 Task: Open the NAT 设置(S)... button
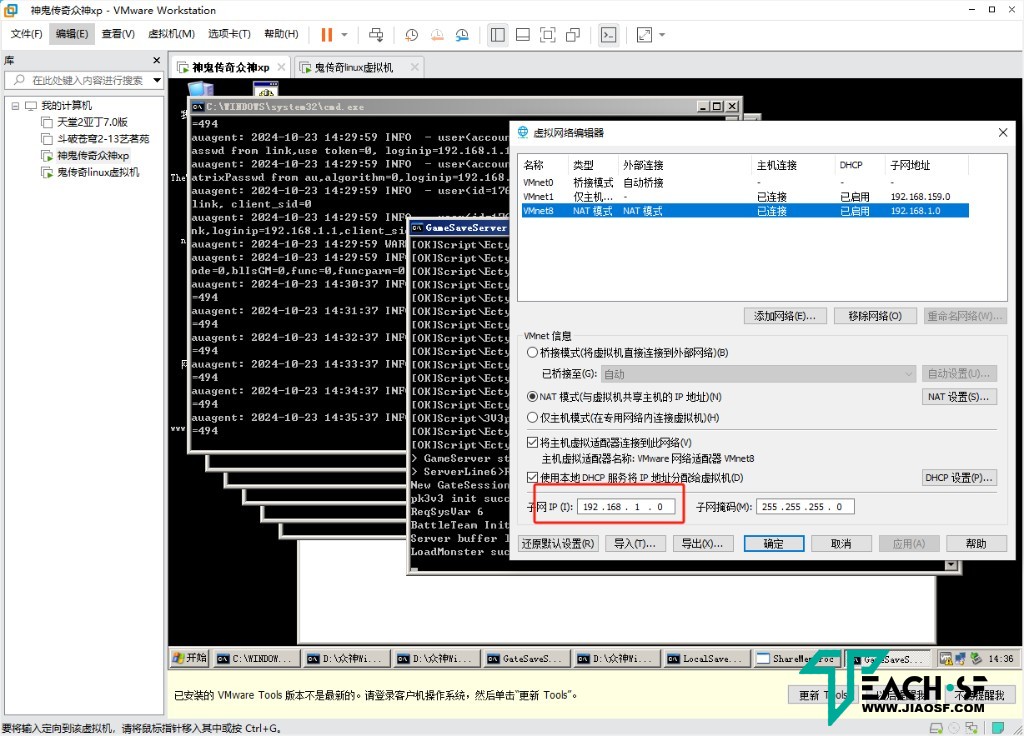[x=958, y=396]
